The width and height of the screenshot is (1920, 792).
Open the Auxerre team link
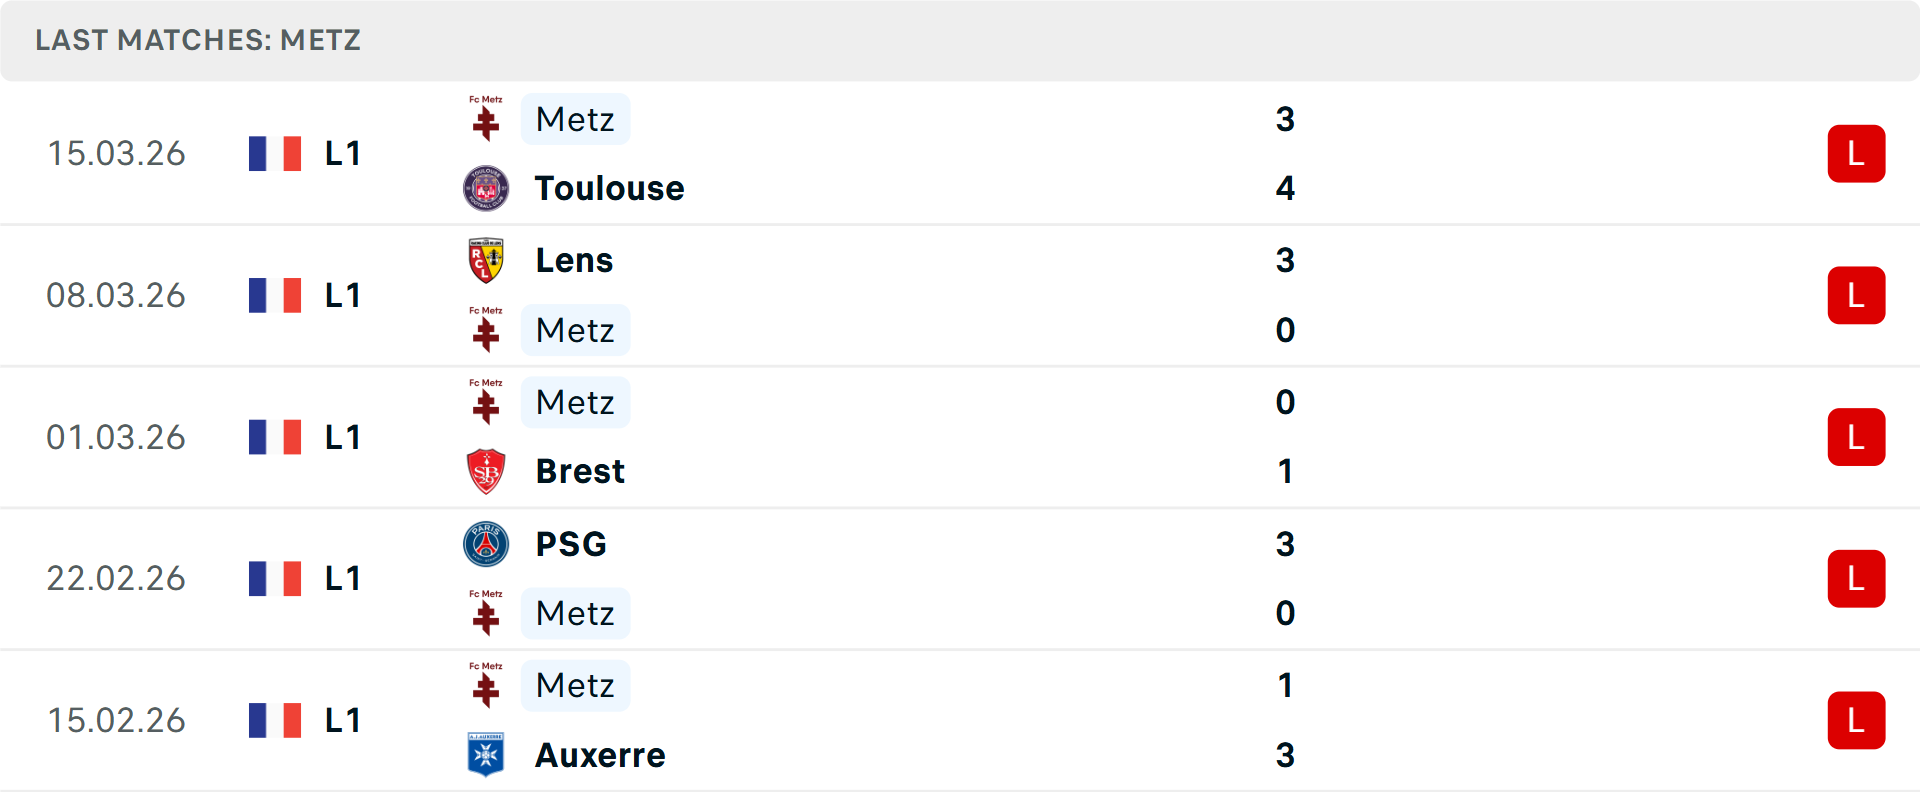[x=600, y=755]
